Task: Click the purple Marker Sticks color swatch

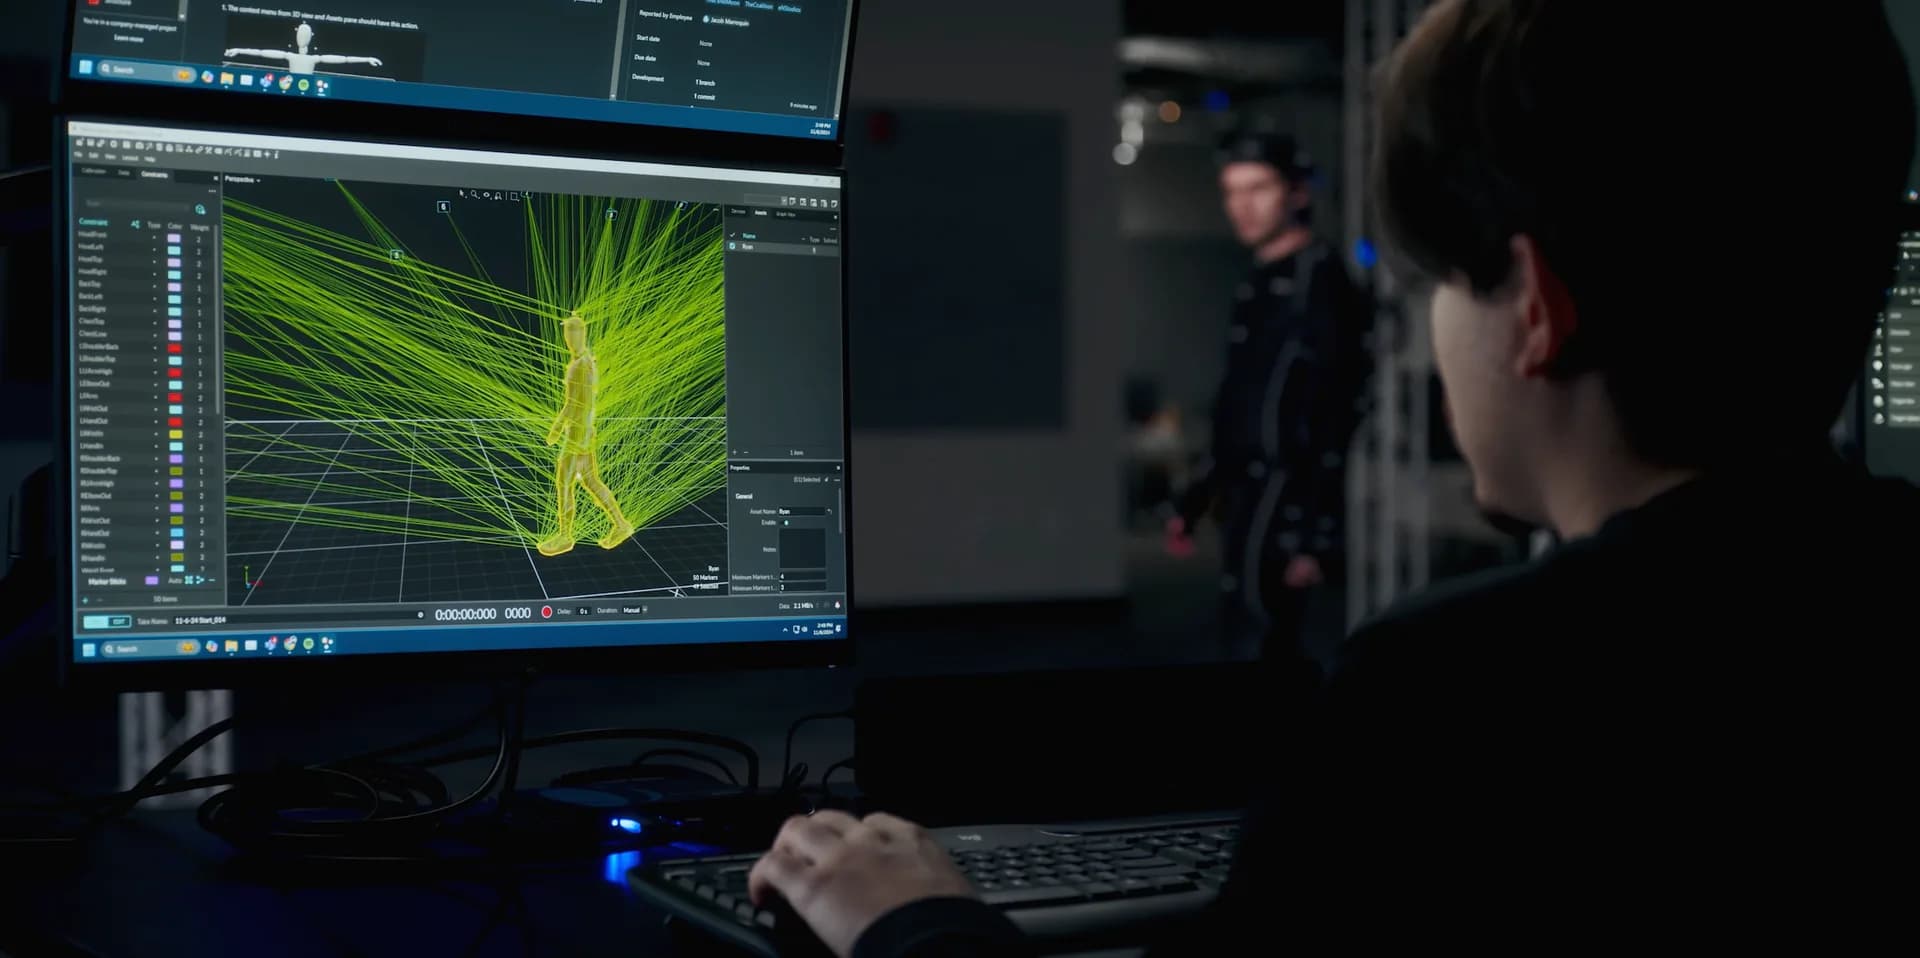Action: point(151,580)
